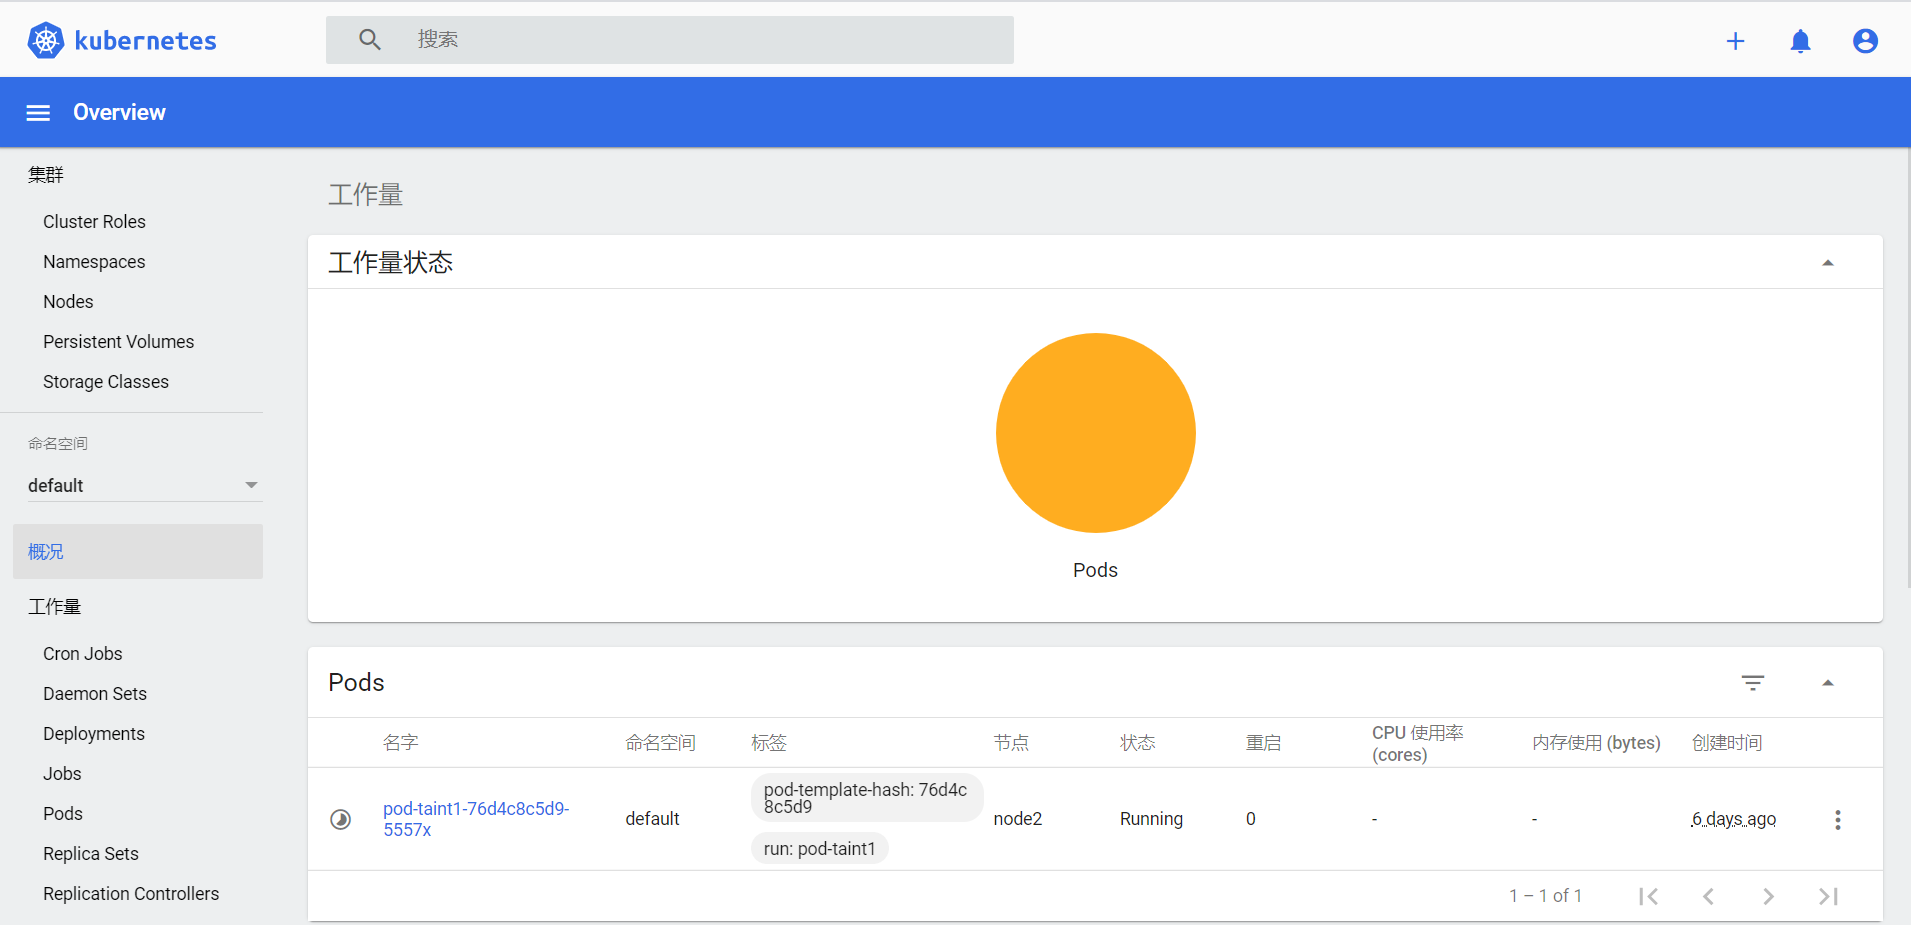Viewport: 1911px width, 925px height.
Task: Select Cron Jobs in the sidebar
Action: coord(83,653)
